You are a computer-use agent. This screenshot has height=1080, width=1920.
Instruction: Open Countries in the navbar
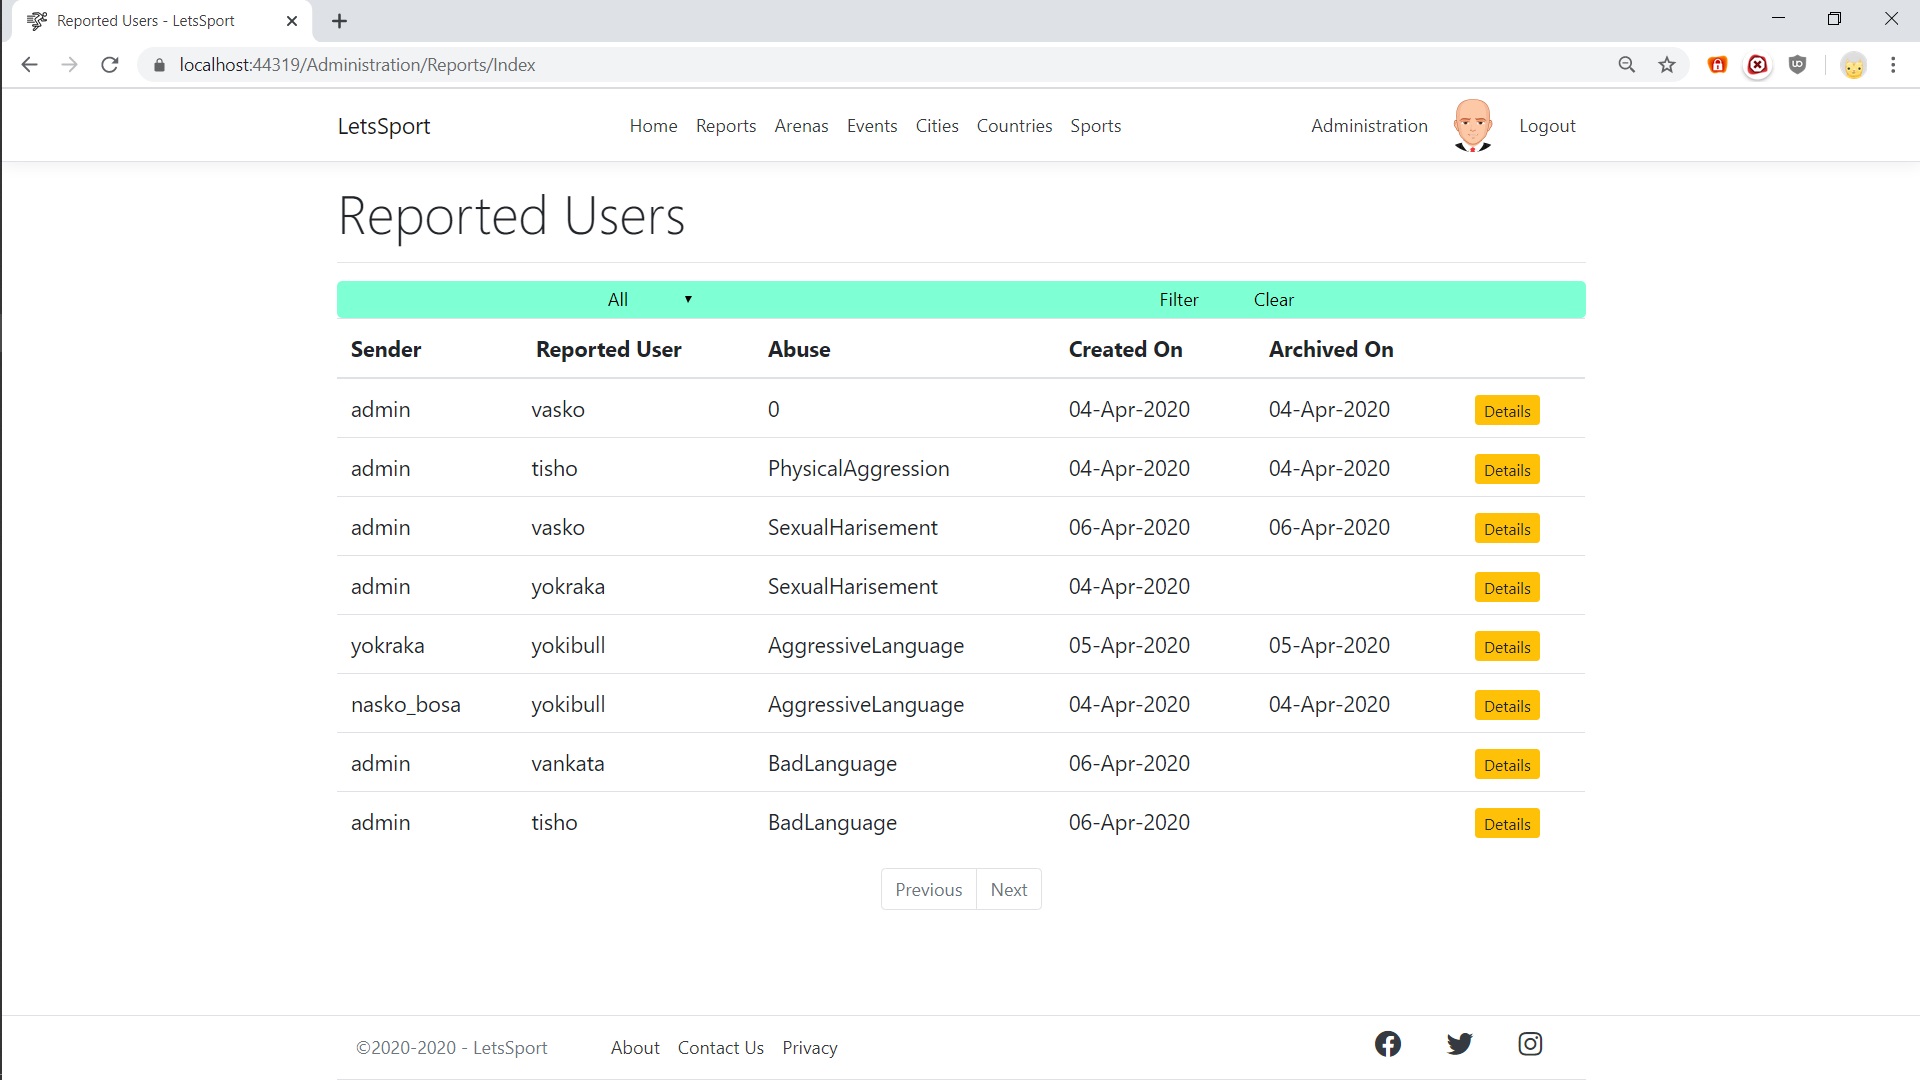tap(1014, 126)
